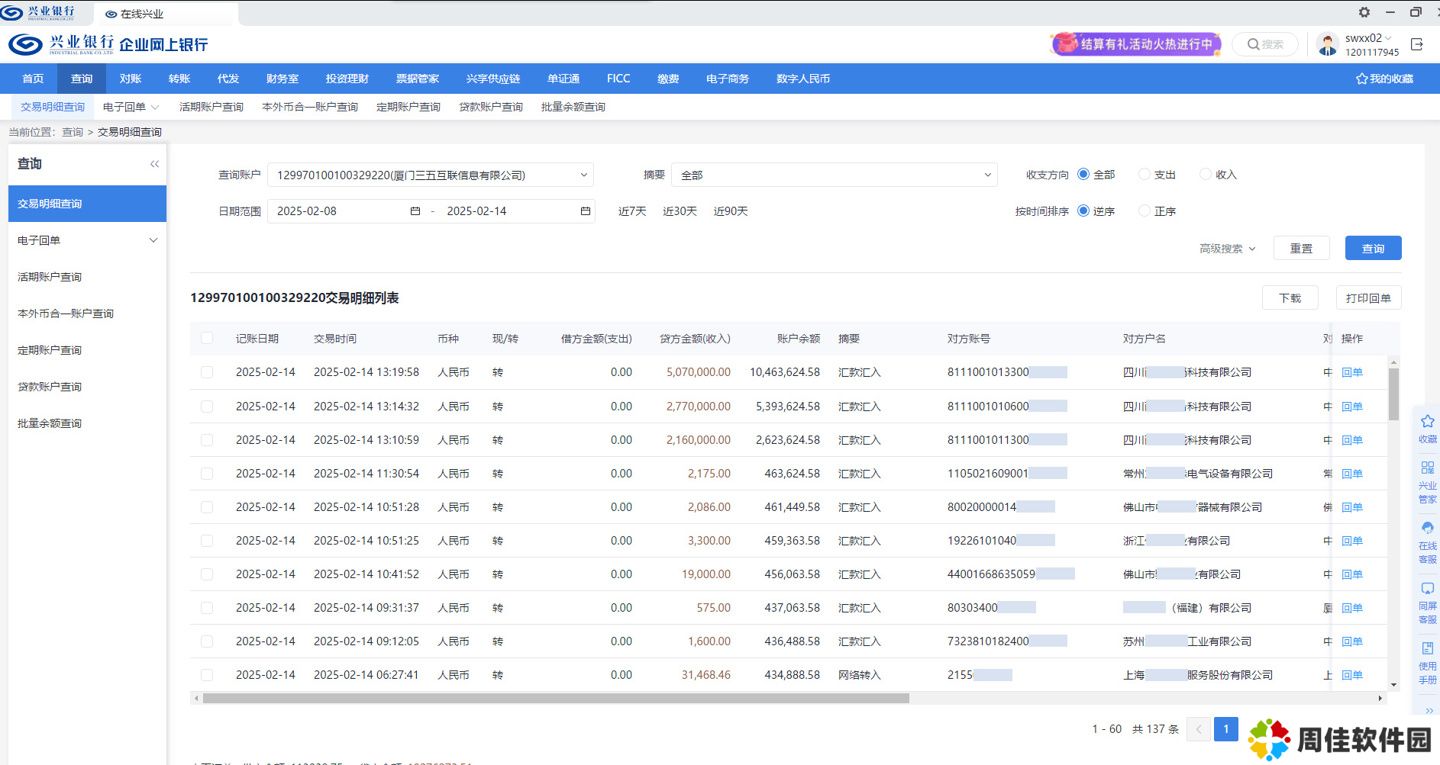Open 兴业管家 icon on right rail
The width and height of the screenshot is (1440, 765).
coord(1427,468)
